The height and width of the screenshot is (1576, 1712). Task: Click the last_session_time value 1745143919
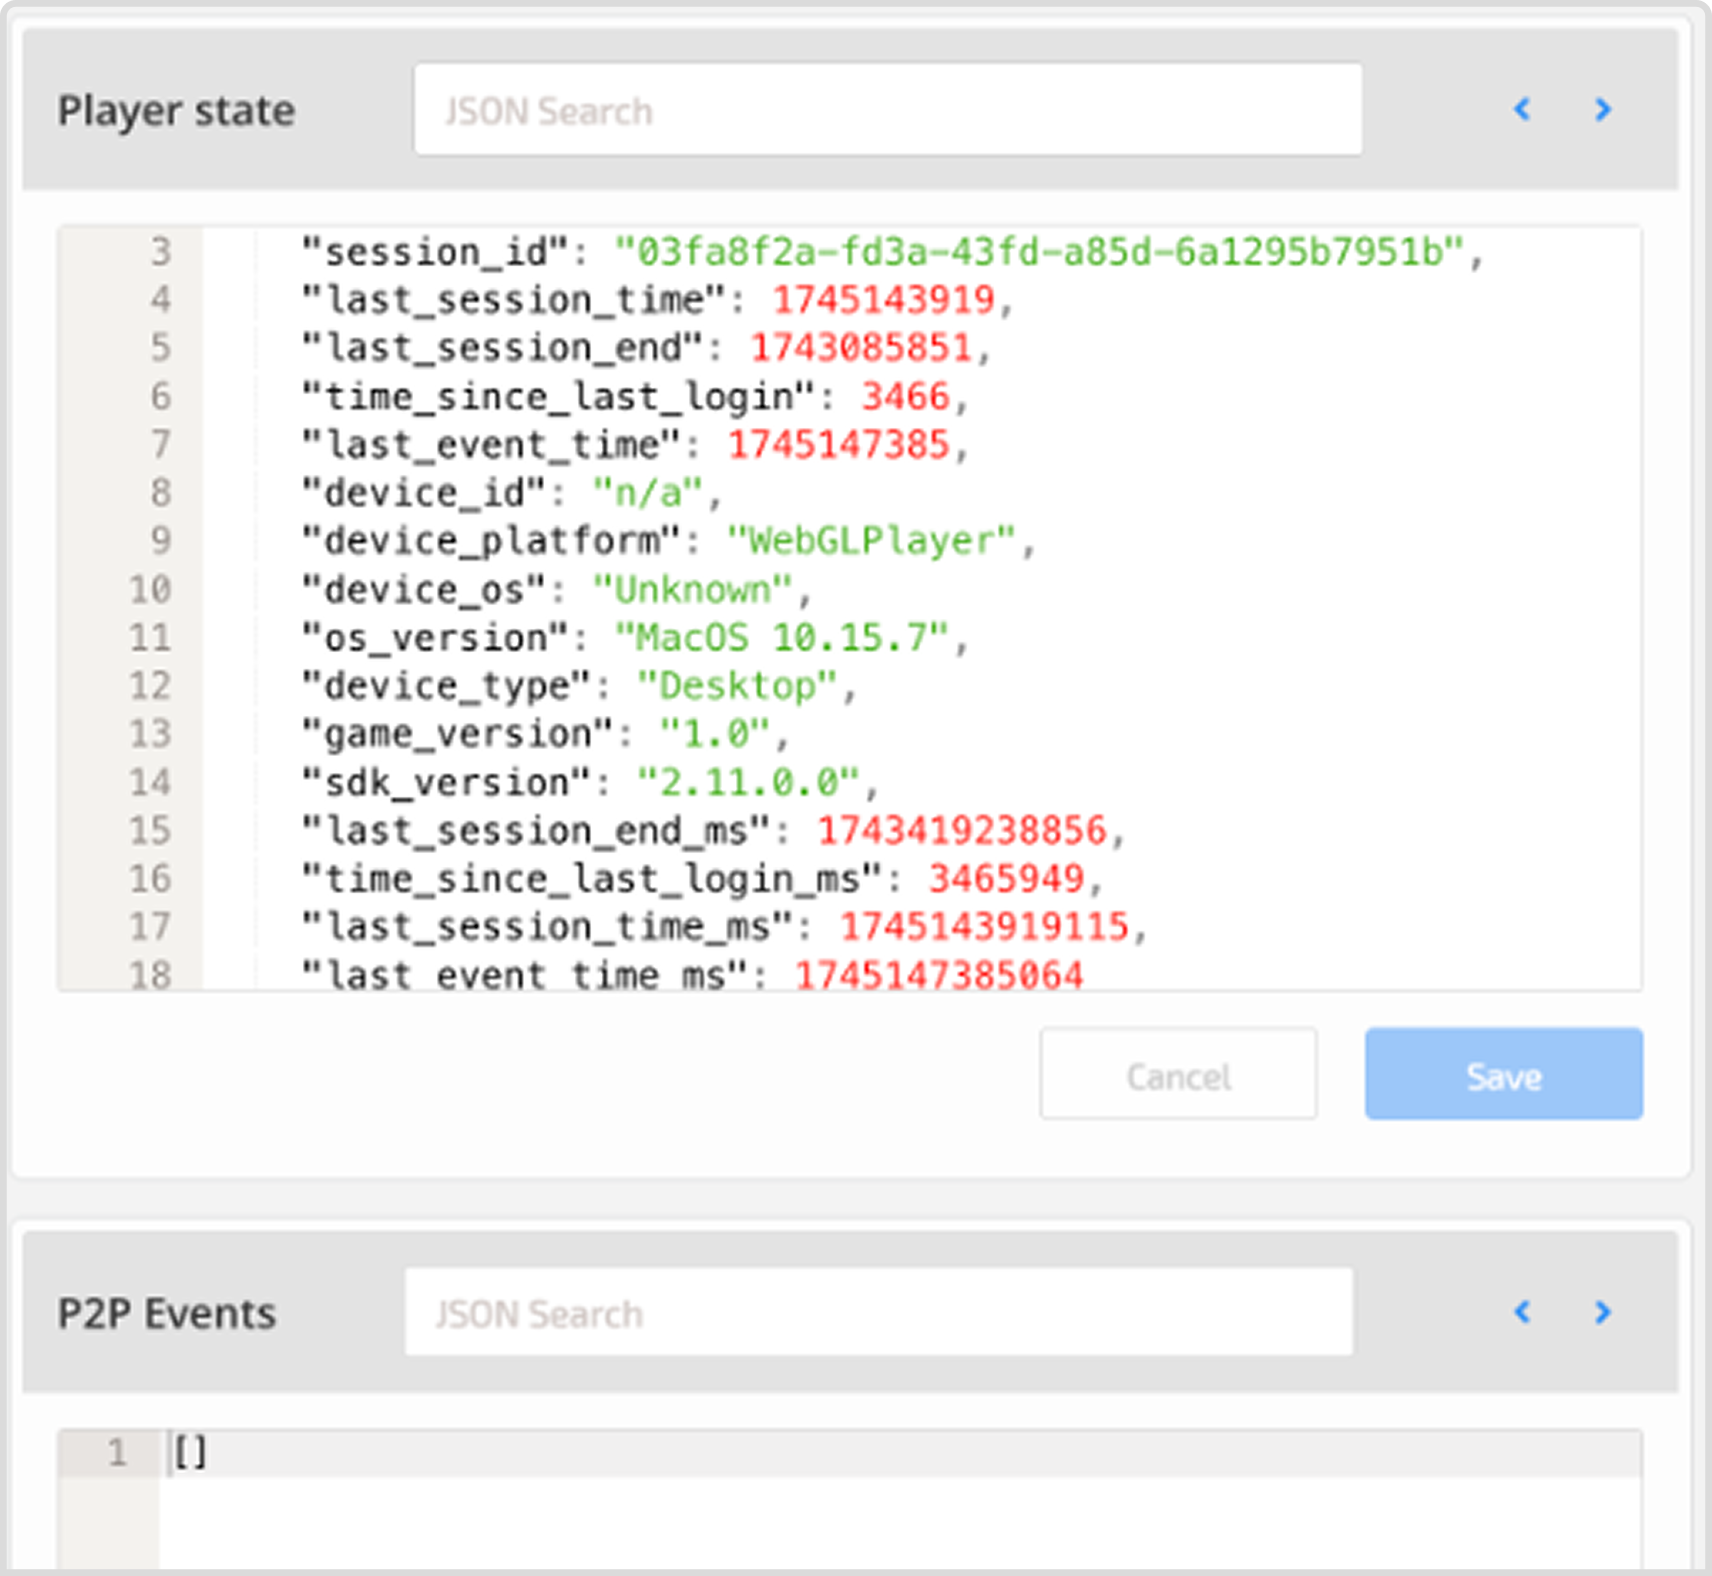tap(884, 300)
